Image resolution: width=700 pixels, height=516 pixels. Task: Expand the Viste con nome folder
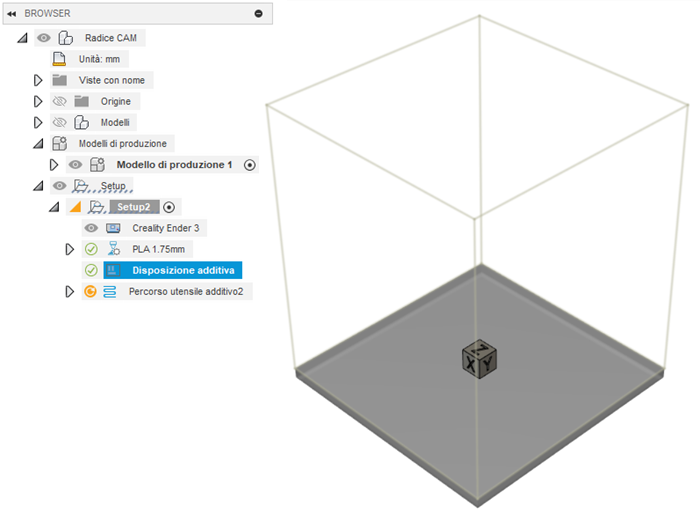[x=38, y=80]
